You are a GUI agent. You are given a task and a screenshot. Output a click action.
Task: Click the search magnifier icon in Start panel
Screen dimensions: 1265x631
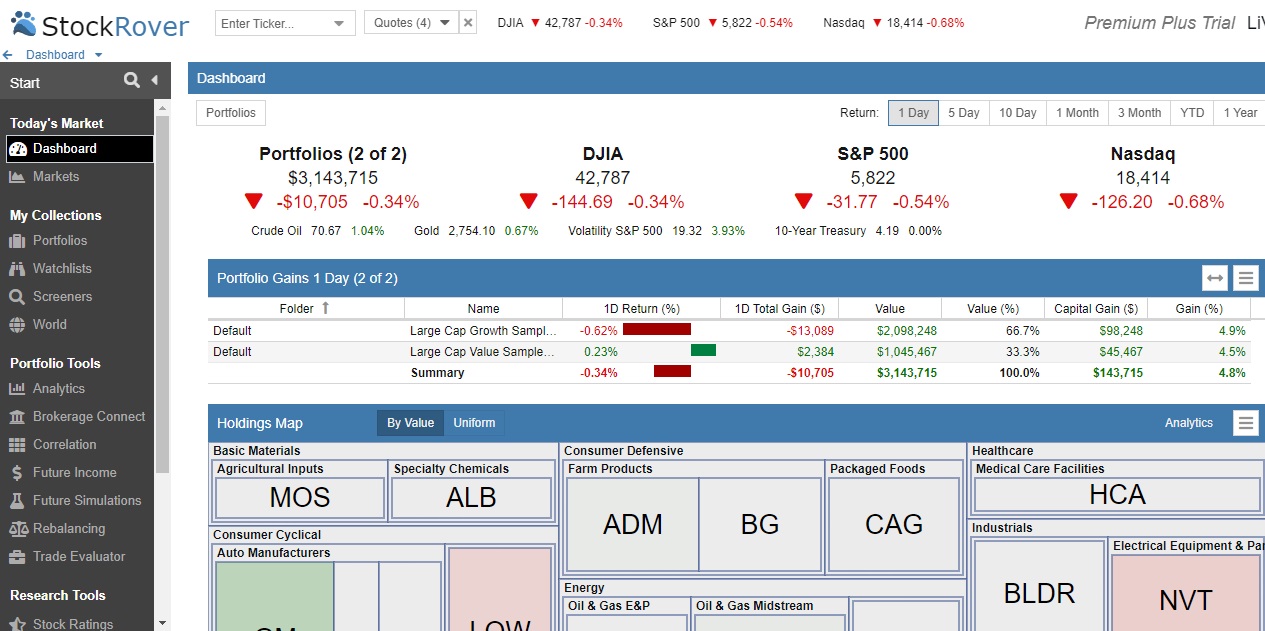coord(131,81)
